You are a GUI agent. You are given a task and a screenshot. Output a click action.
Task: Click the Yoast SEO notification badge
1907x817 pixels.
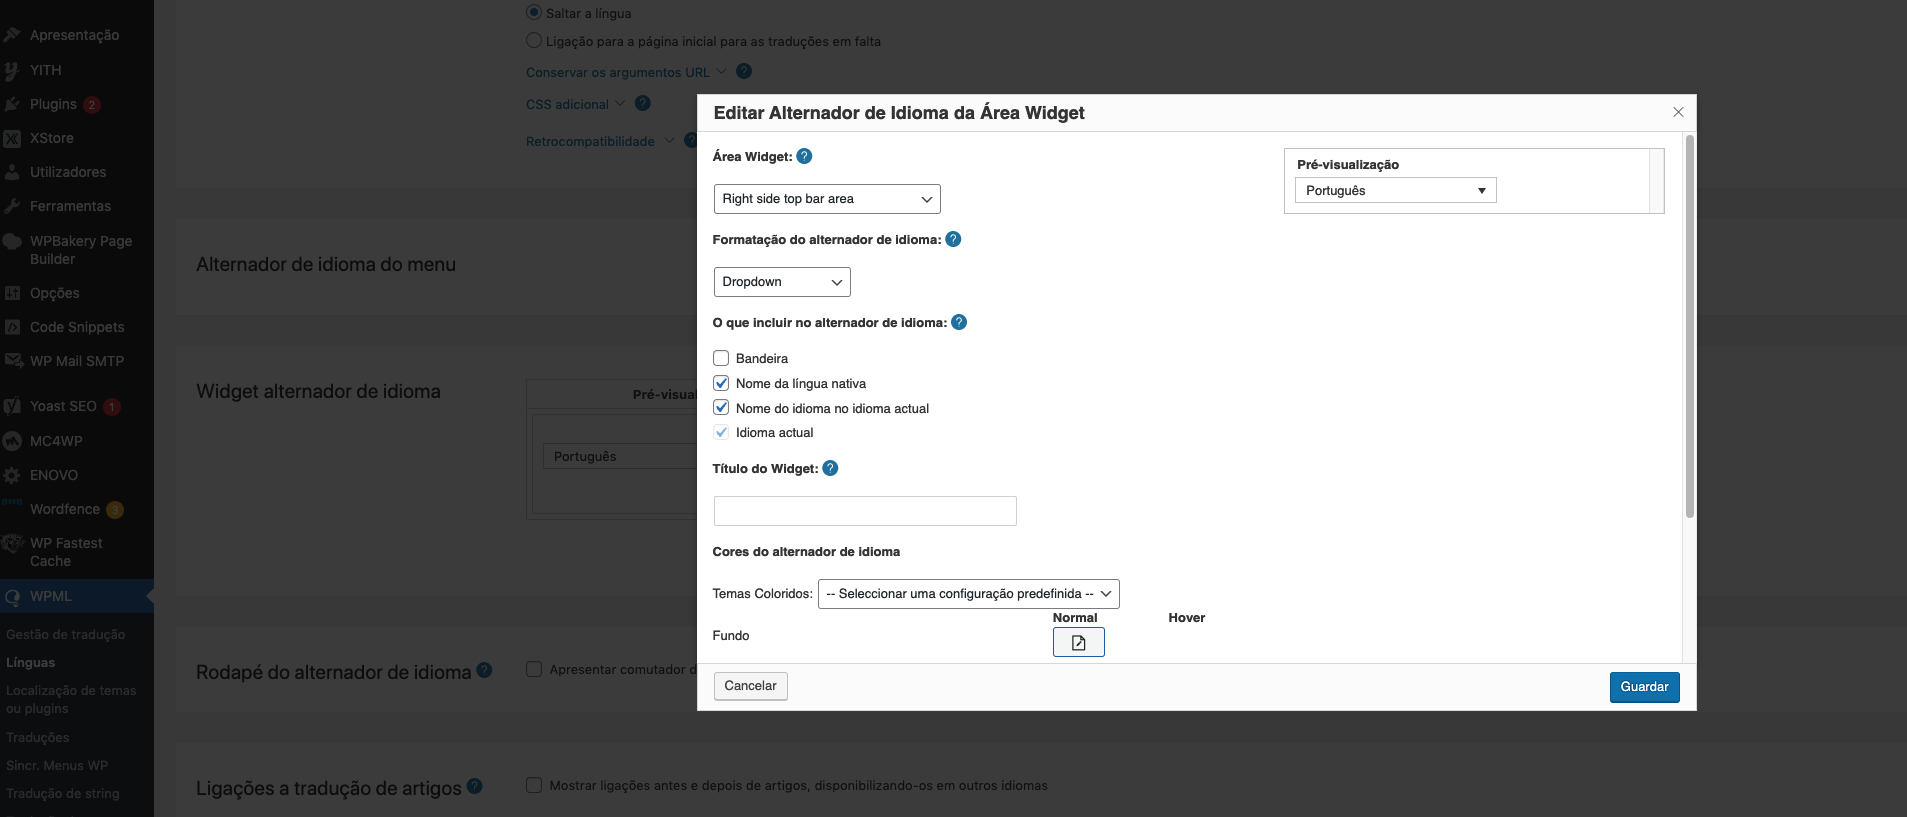pyautogui.click(x=112, y=407)
